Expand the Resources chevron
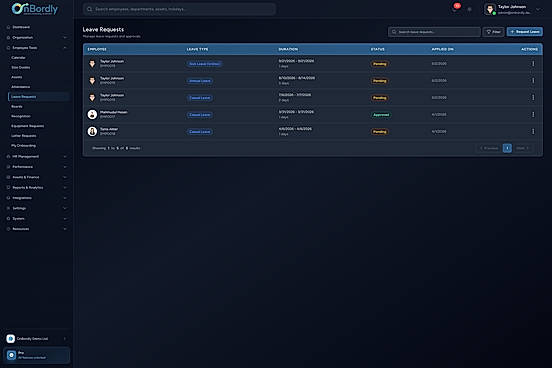This screenshot has width=552, height=368. [65, 229]
